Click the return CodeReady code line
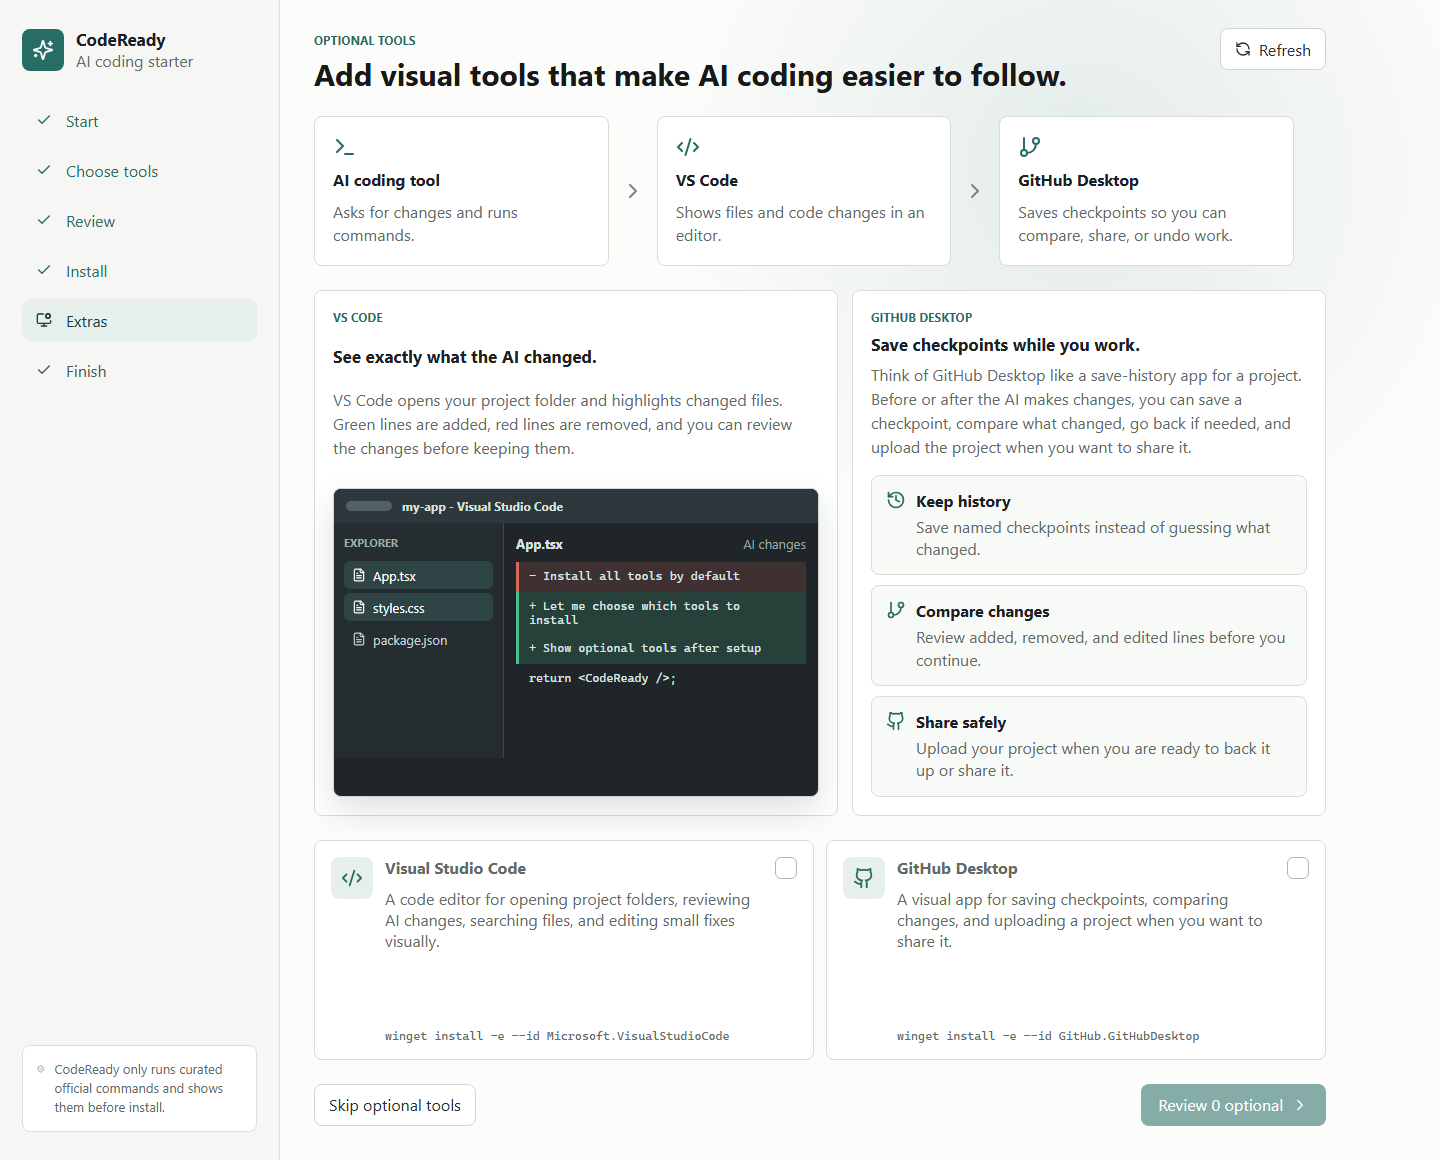The width and height of the screenshot is (1440, 1160). pos(602,678)
